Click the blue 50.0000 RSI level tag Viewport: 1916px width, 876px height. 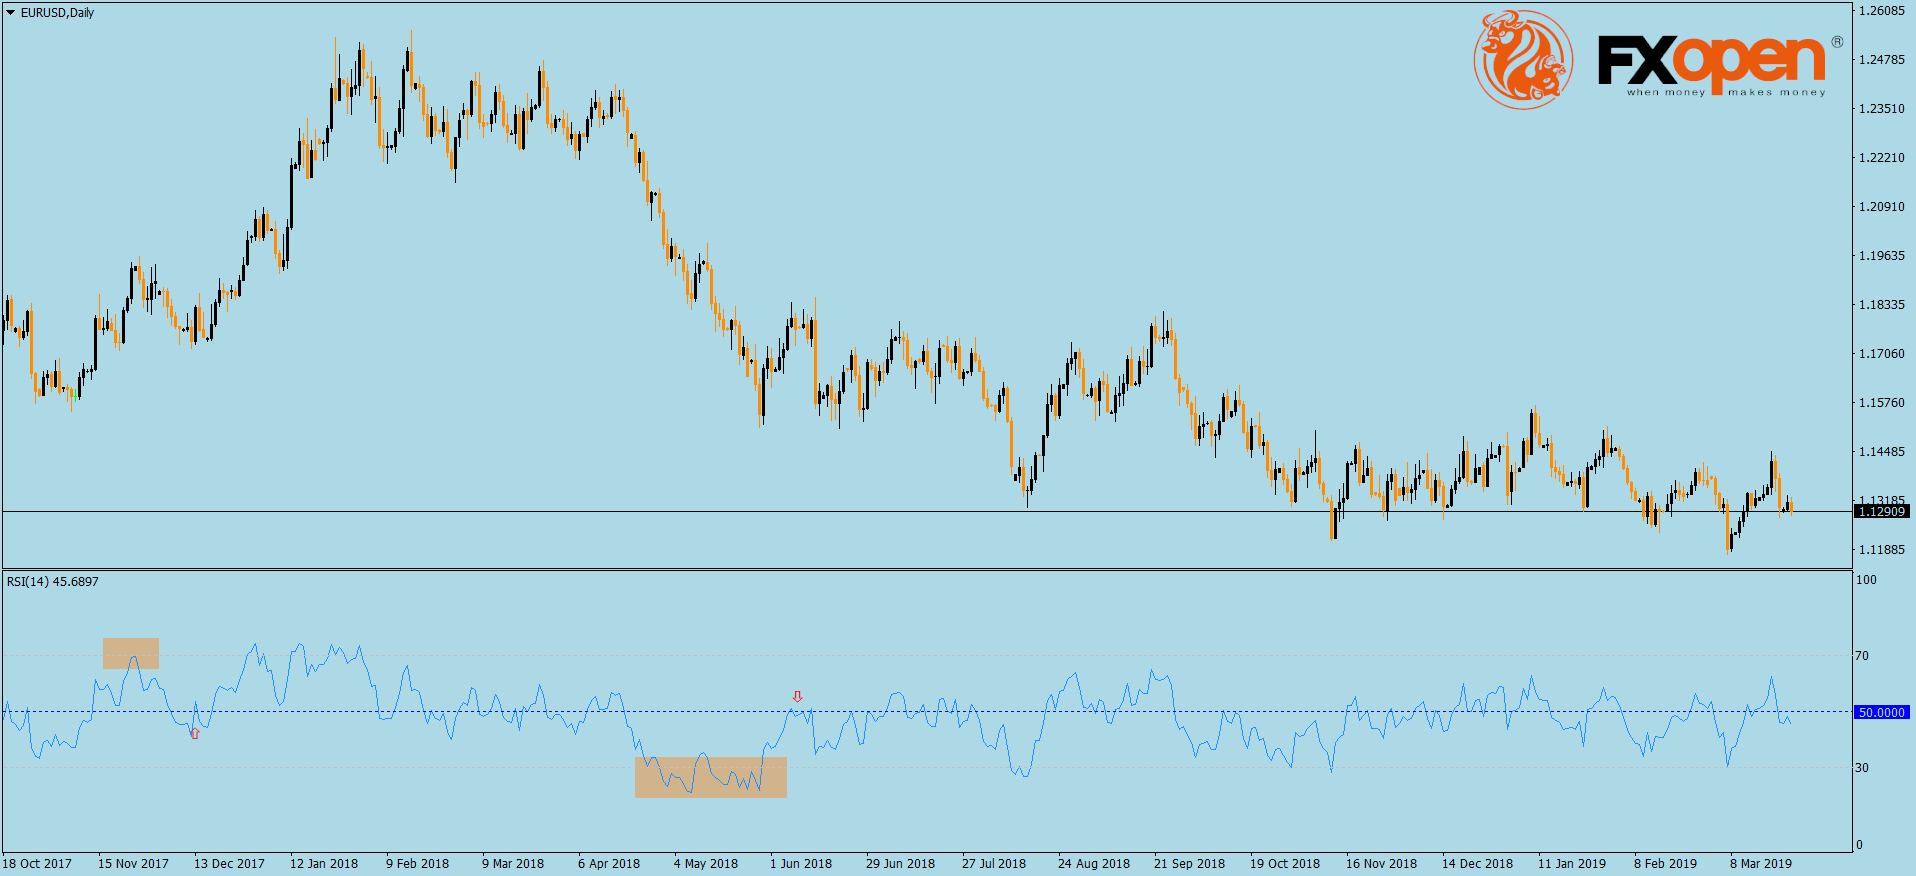click(x=1881, y=713)
